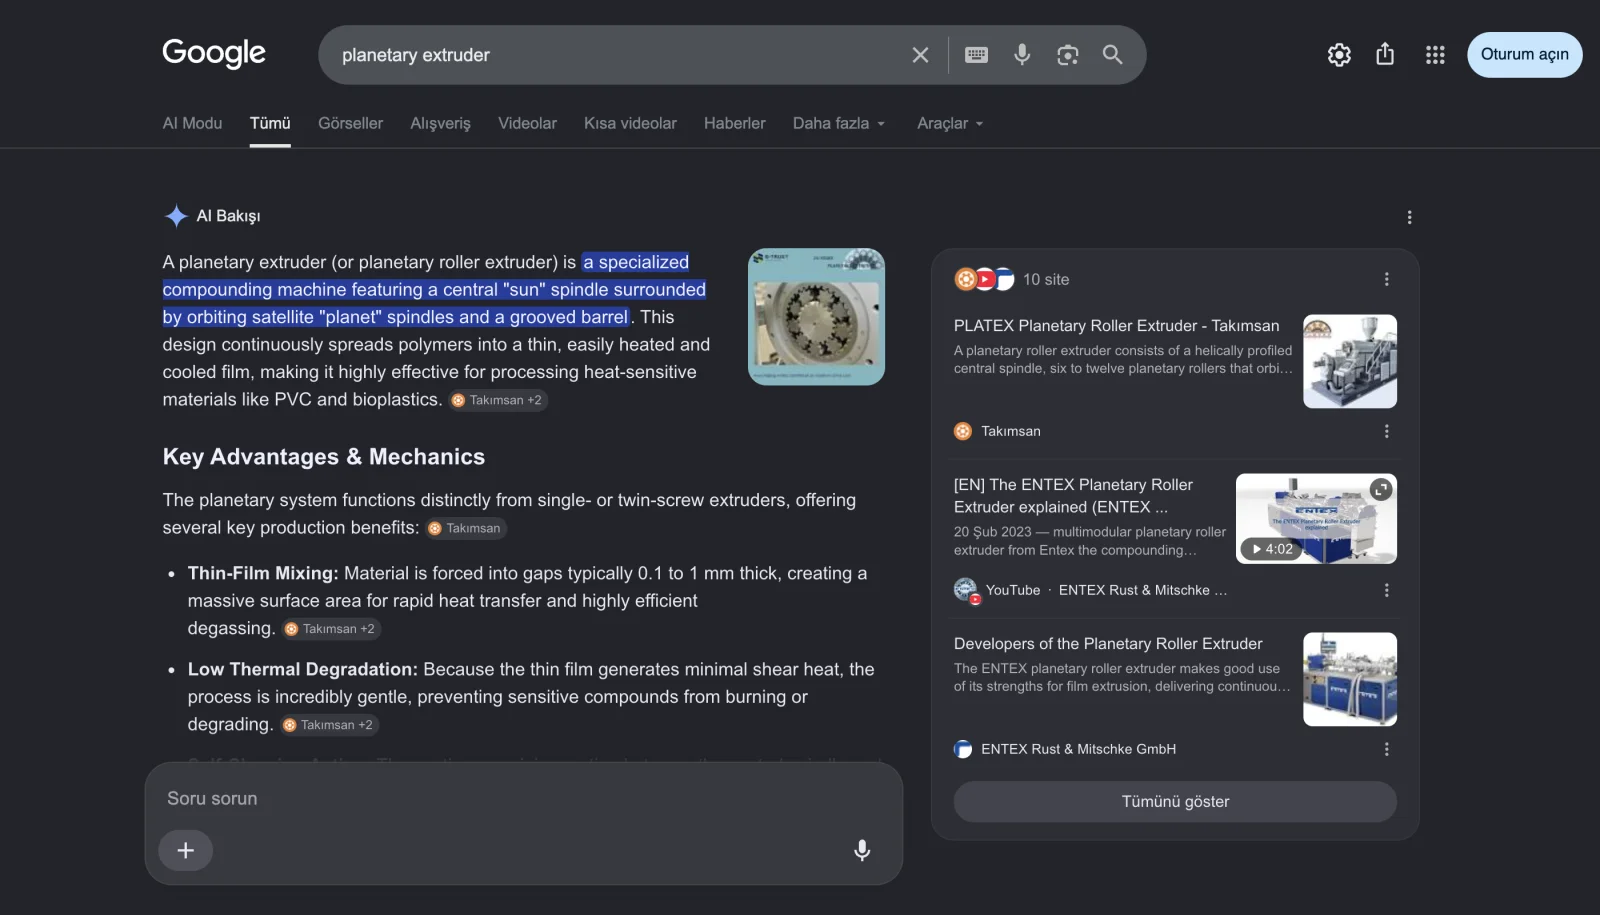The height and width of the screenshot is (915, 1600).
Task: Click into the planetary extruder search field
Action: 615,55
